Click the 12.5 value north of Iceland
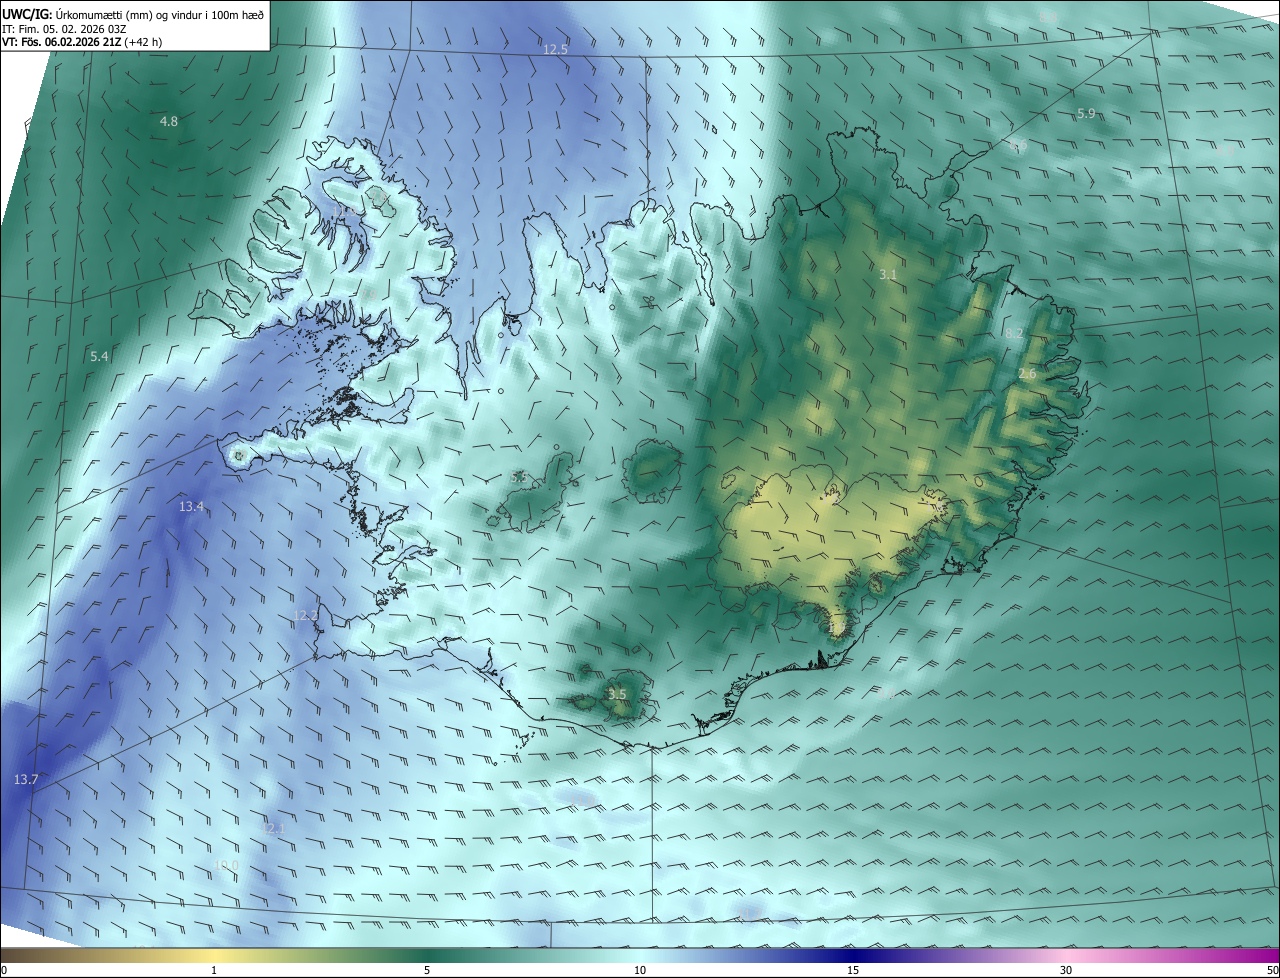Image resolution: width=1280 pixels, height=978 pixels. point(555,49)
